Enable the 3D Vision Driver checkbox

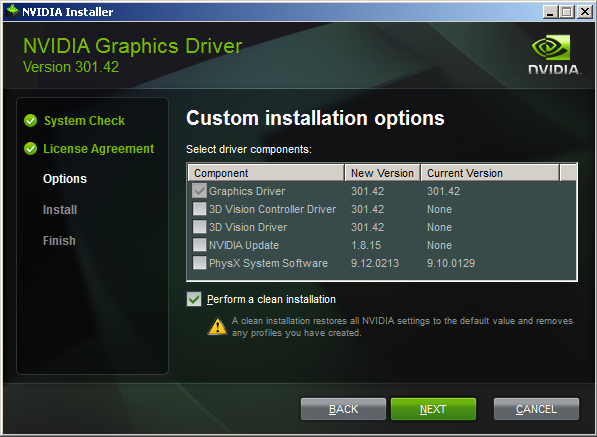click(200, 227)
